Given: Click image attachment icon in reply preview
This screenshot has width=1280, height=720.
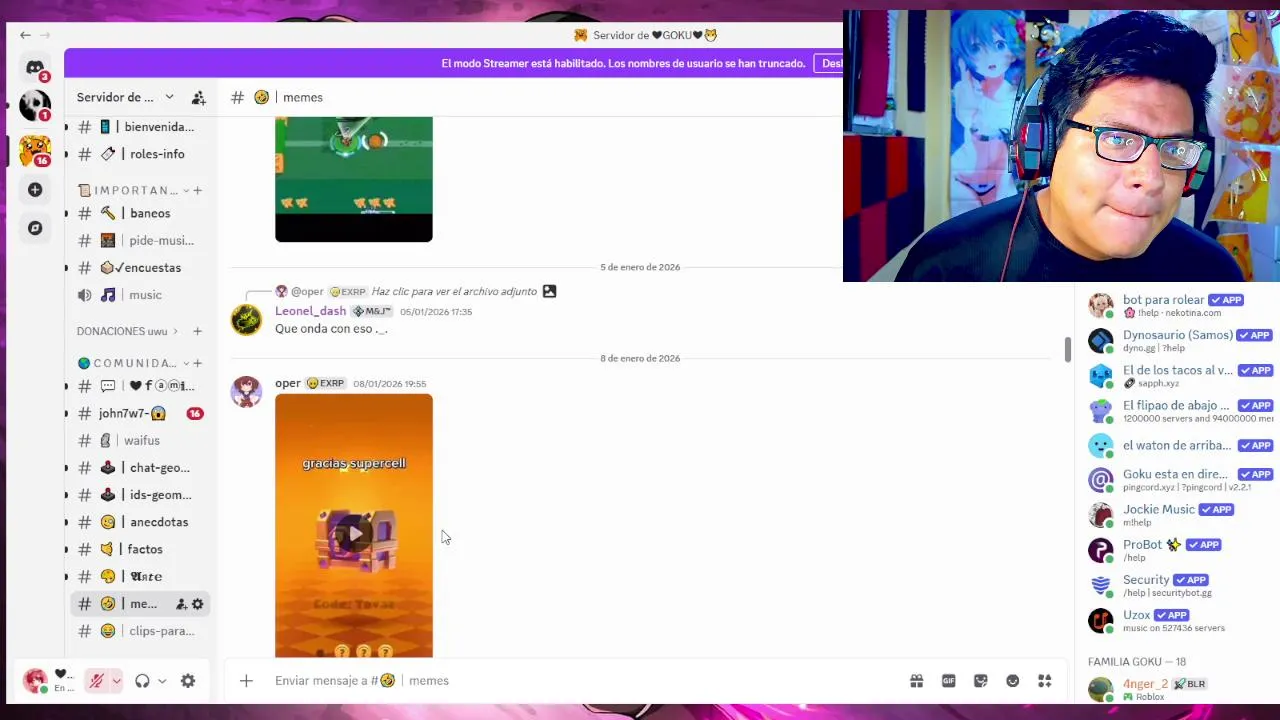Looking at the screenshot, I should click(x=549, y=291).
